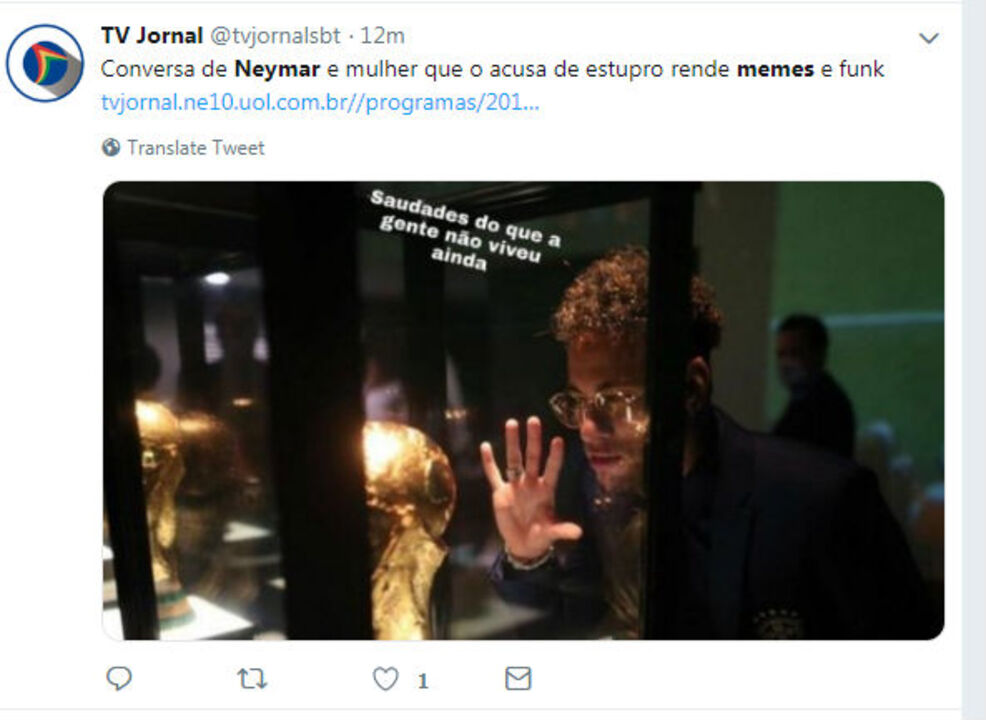Screen dimensions: 986x720
Task: Retweet the TV Jornal post
Action: (252, 678)
